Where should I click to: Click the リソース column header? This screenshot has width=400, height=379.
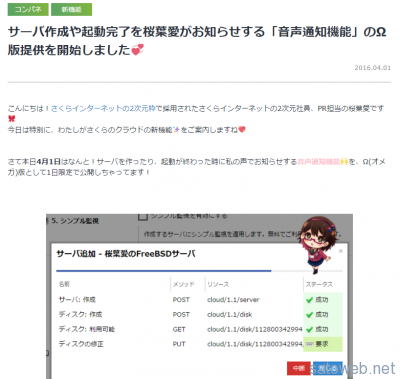tap(218, 284)
